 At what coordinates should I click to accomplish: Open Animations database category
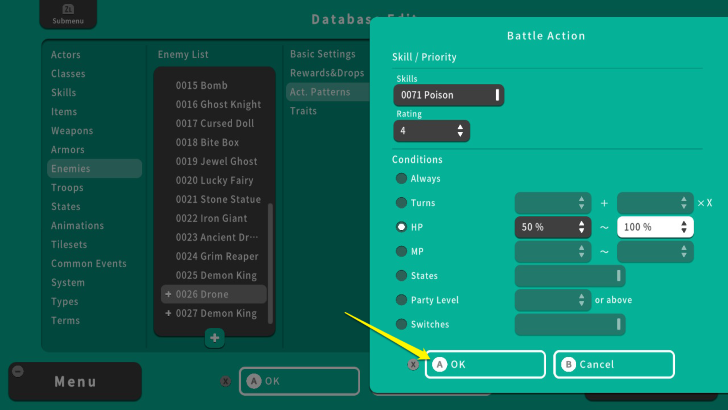(77, 226)
